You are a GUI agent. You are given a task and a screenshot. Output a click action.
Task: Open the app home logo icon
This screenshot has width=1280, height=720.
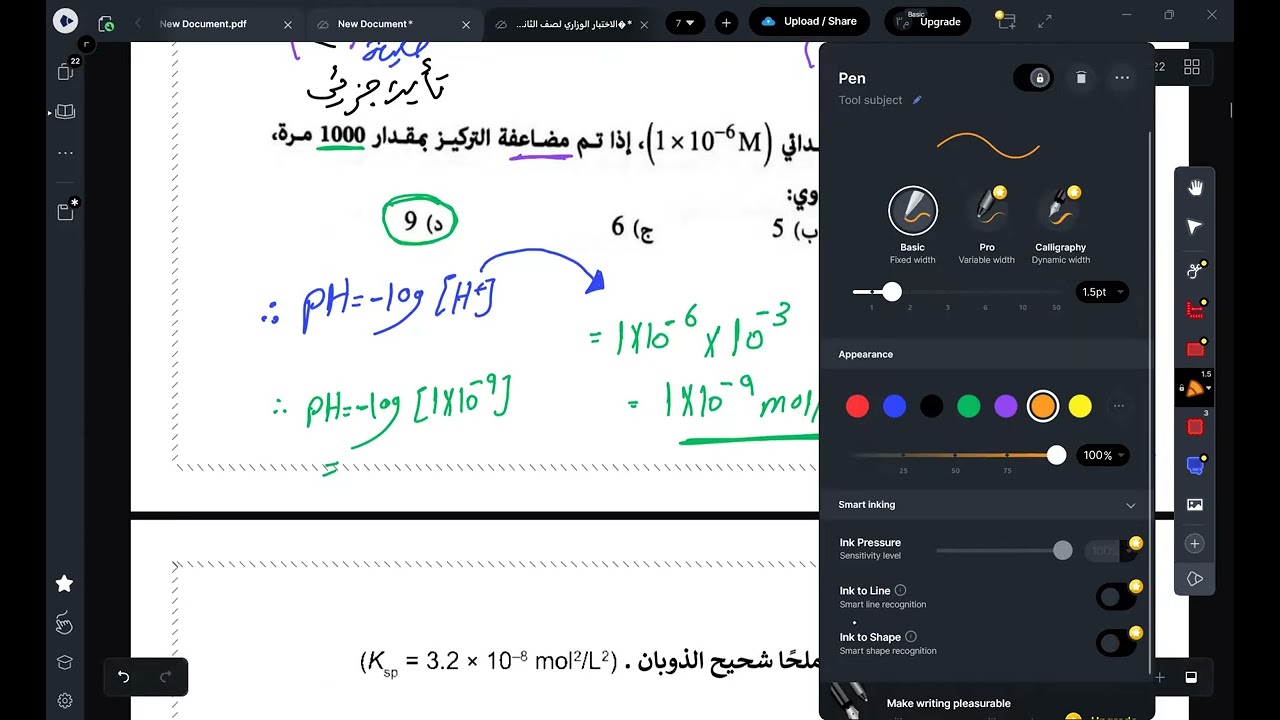[65, 20]
